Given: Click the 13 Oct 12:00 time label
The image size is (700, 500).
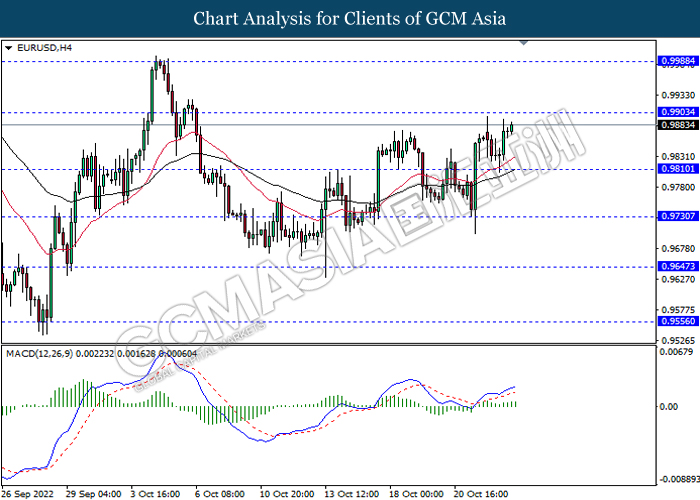Looking at the screenshot, I should (x=351, y=494).
